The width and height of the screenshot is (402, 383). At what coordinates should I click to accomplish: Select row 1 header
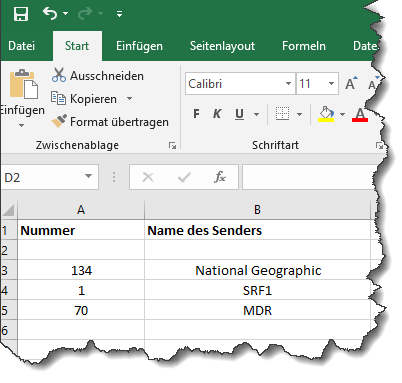(9, 230)
